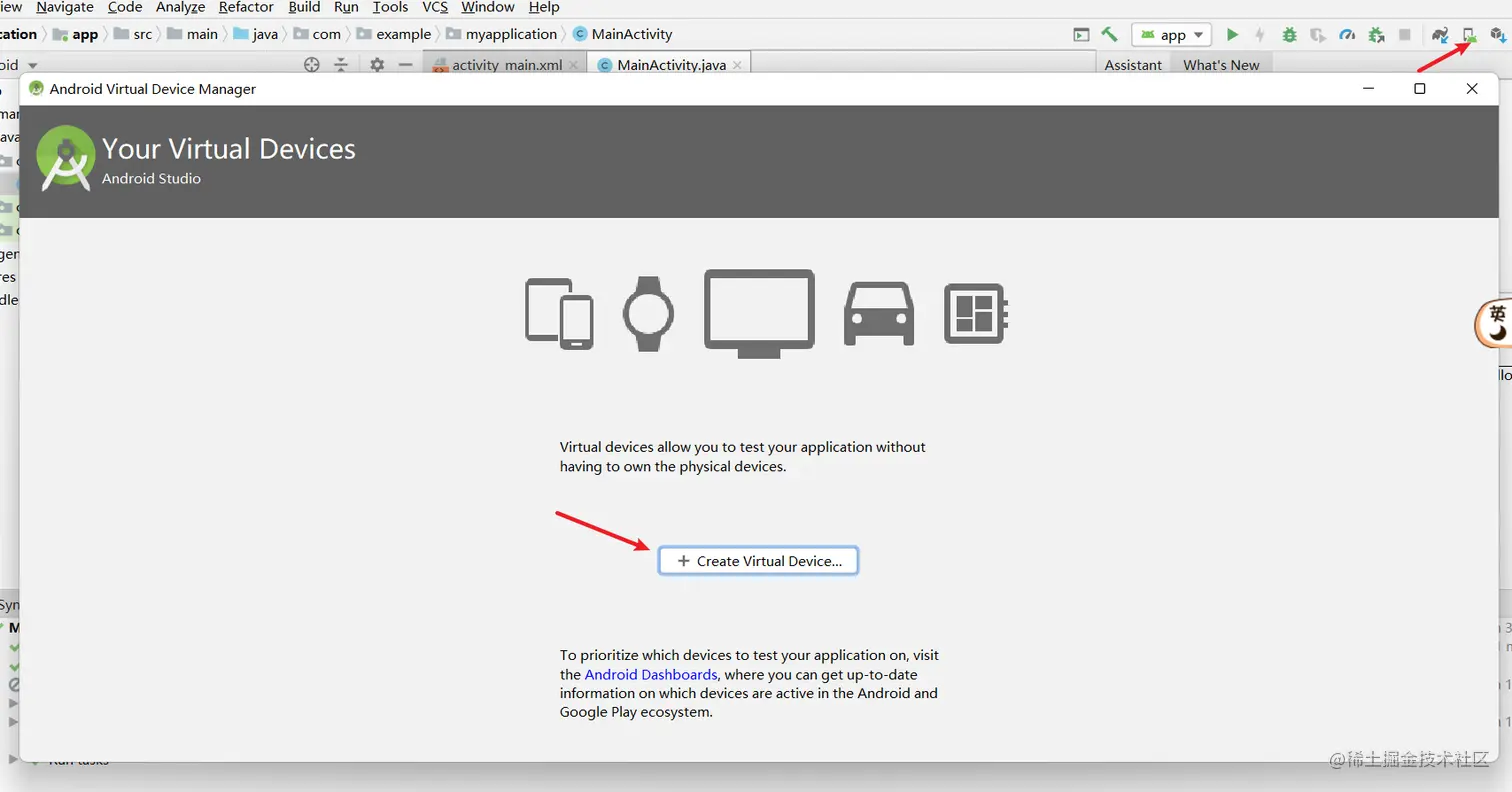Close the activity_main.xml tab
This screenshot has width=1512, height=792.
(574, 65)
